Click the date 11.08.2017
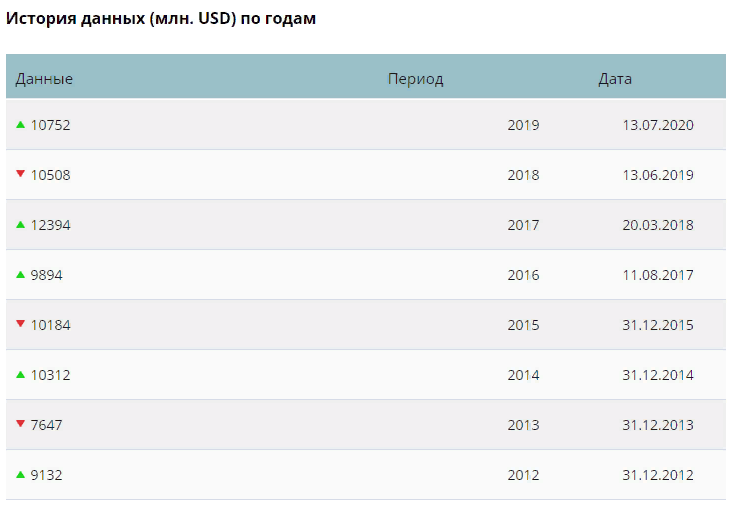The image size is (735, 515). (x=657, y=275)
